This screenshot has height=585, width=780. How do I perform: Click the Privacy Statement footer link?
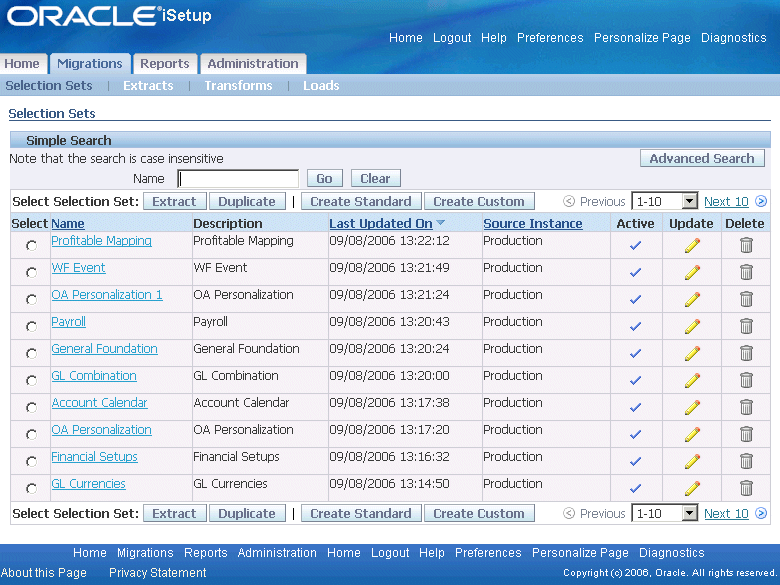(158, 573)
